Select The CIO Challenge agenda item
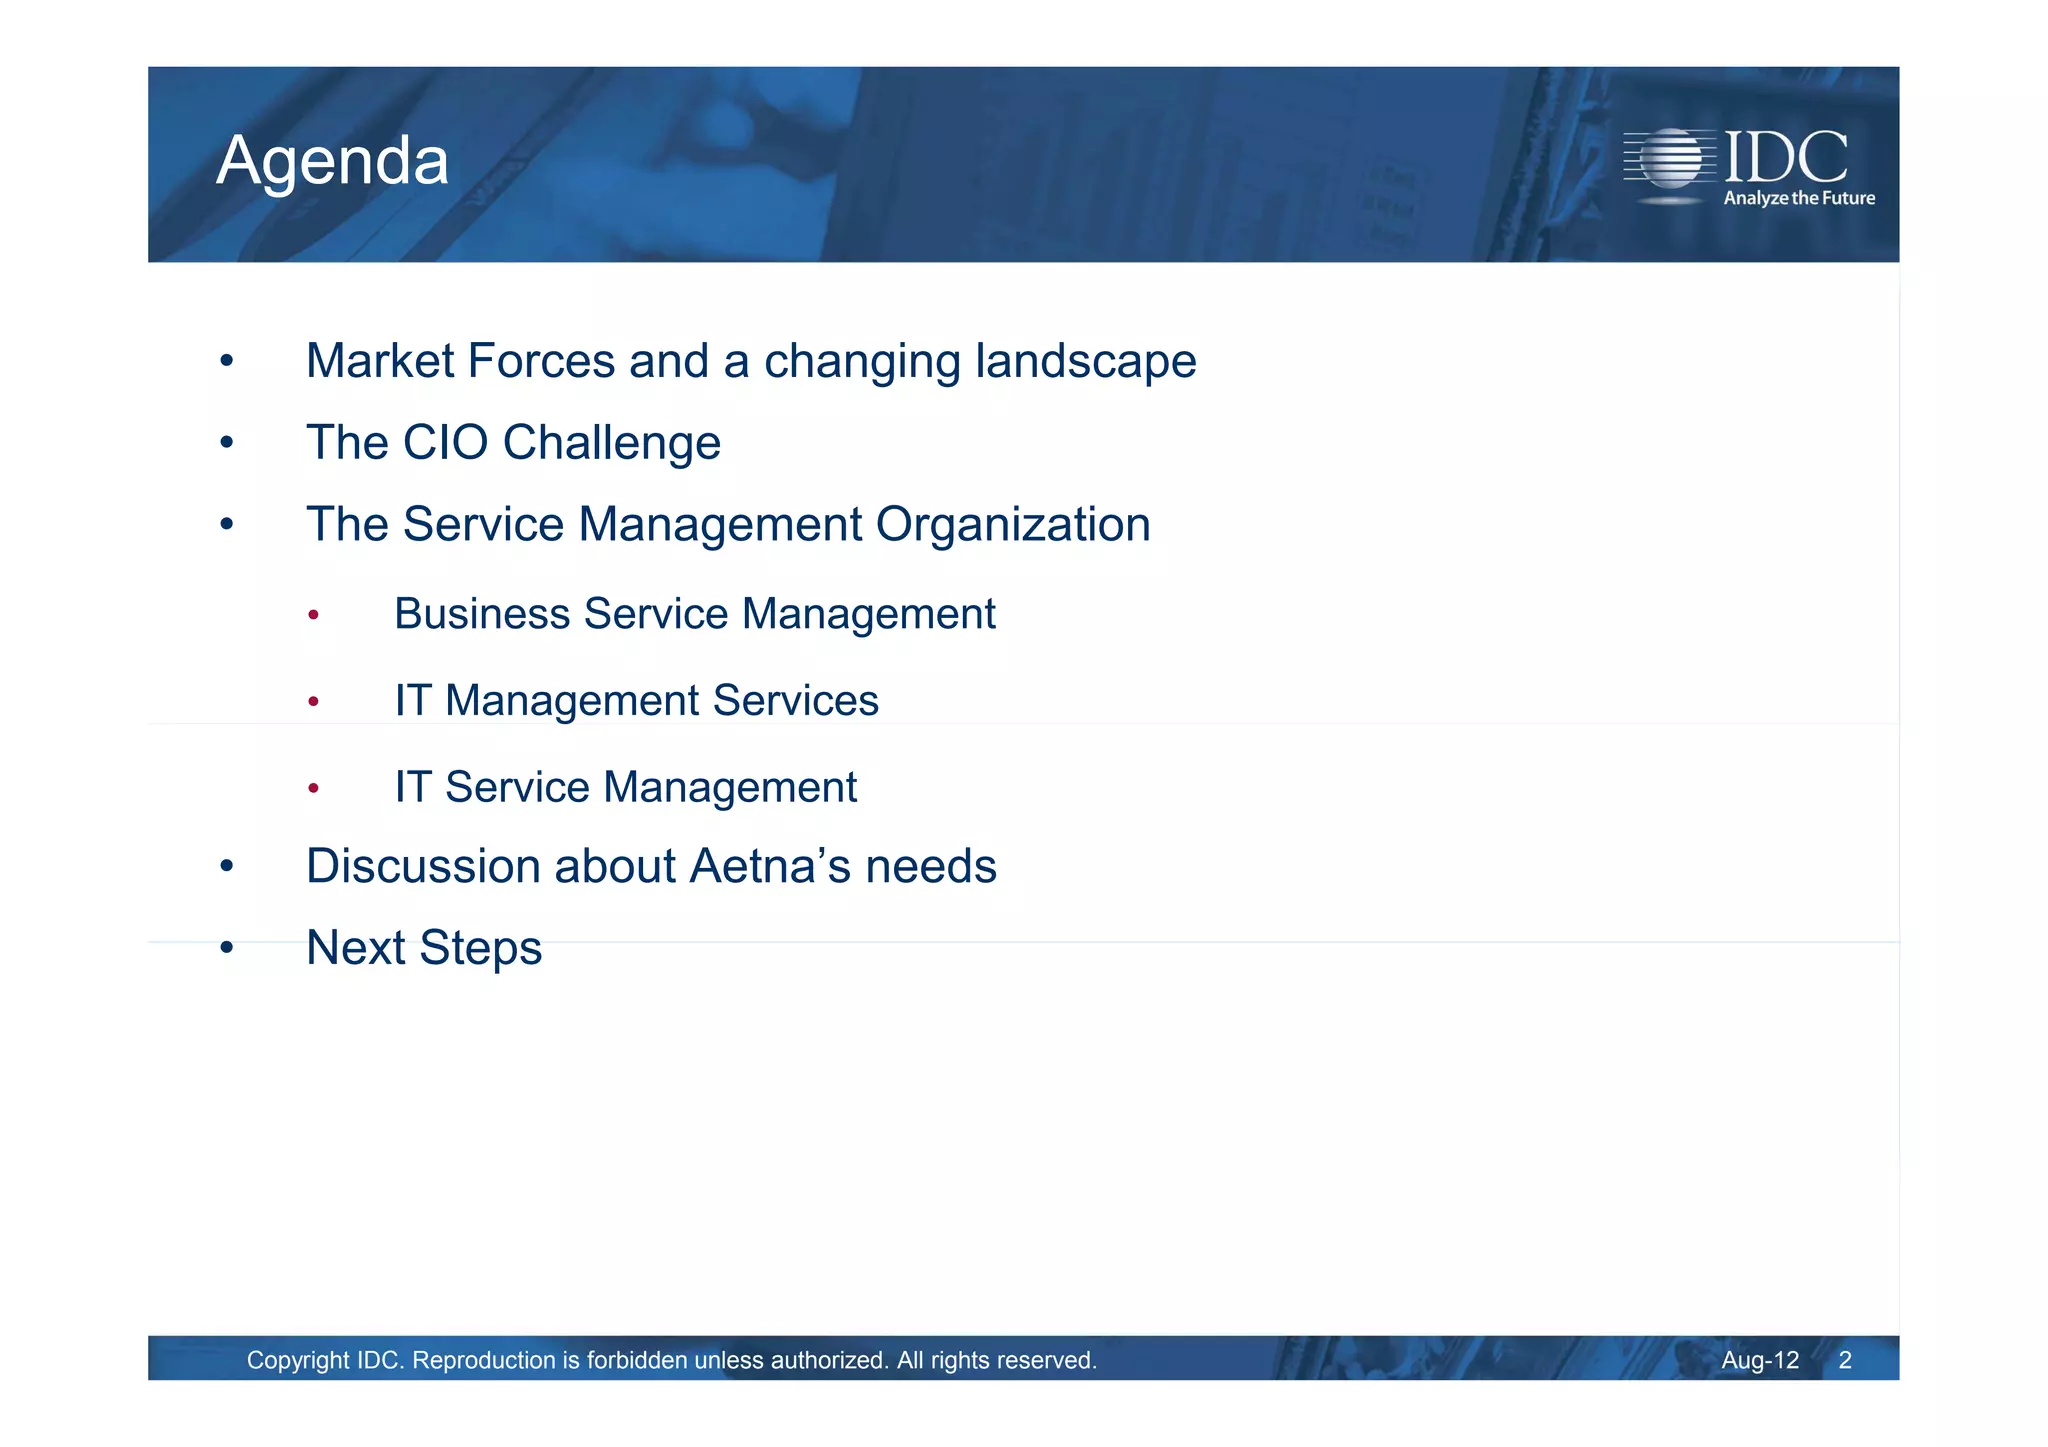 point(513,443)
